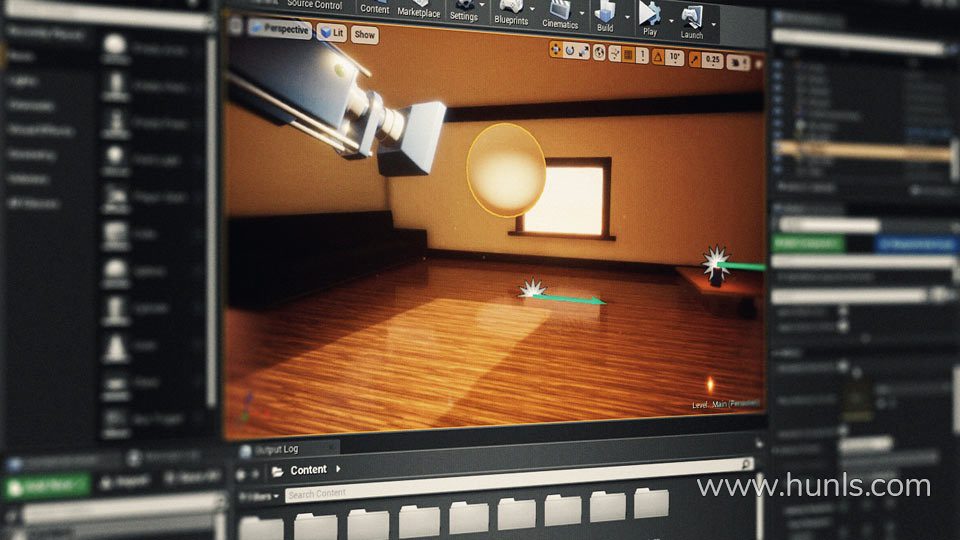Open the Lit view mode menu

tap(332, 32)
